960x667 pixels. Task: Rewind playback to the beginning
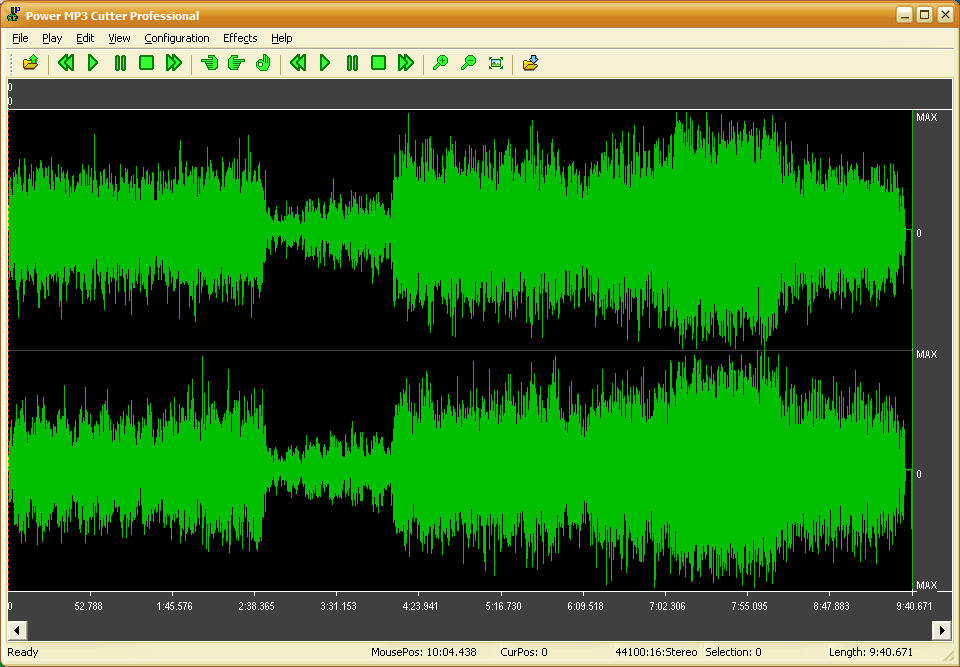click(66, 63)
